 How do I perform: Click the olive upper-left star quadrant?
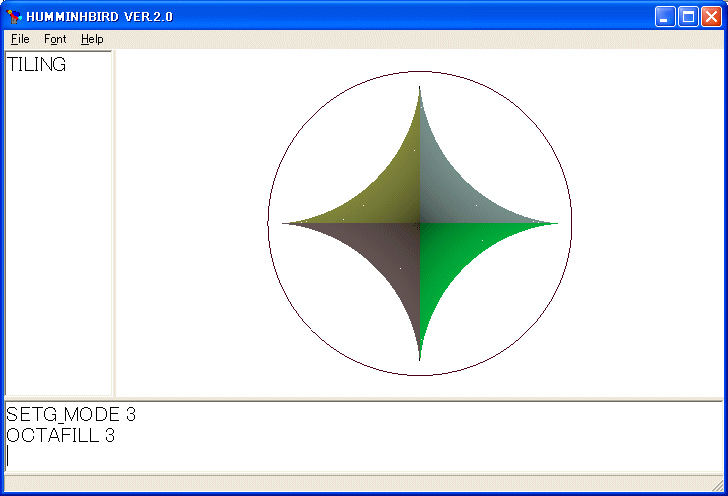(395, 195)
